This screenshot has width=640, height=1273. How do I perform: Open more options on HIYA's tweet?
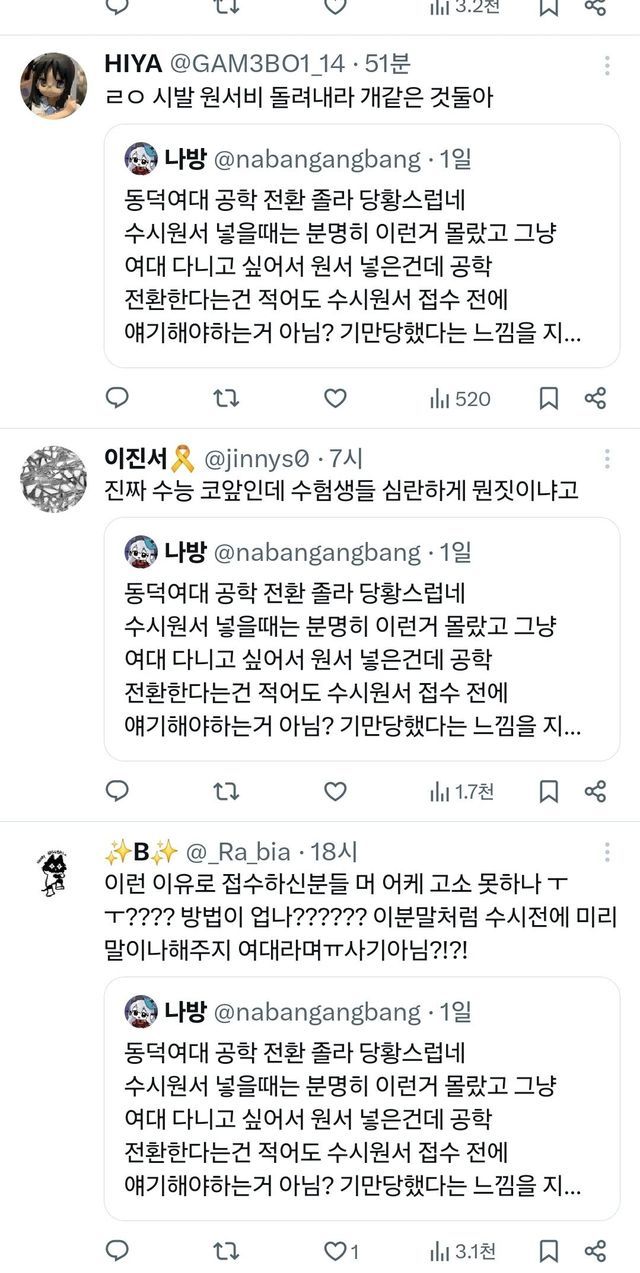click(x=607, y=66)
